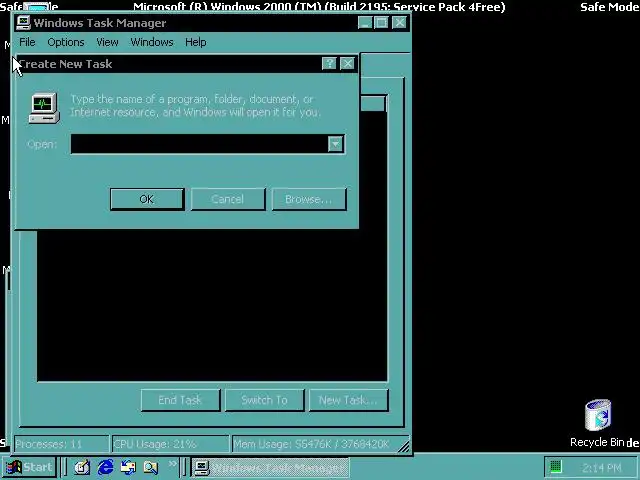This screenshot has height=480, width=640.
Task: Click the CPU usage tray icon
Action: pos(556,467)
